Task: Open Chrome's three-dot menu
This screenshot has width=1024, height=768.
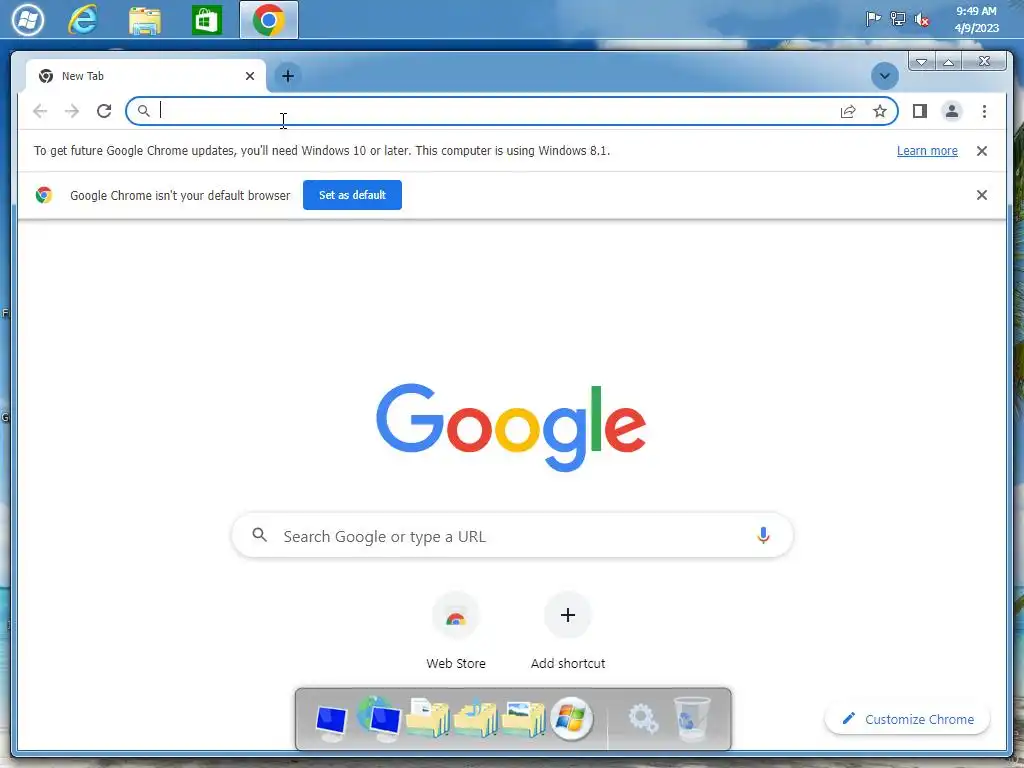Action: click(x=984, y=111)
